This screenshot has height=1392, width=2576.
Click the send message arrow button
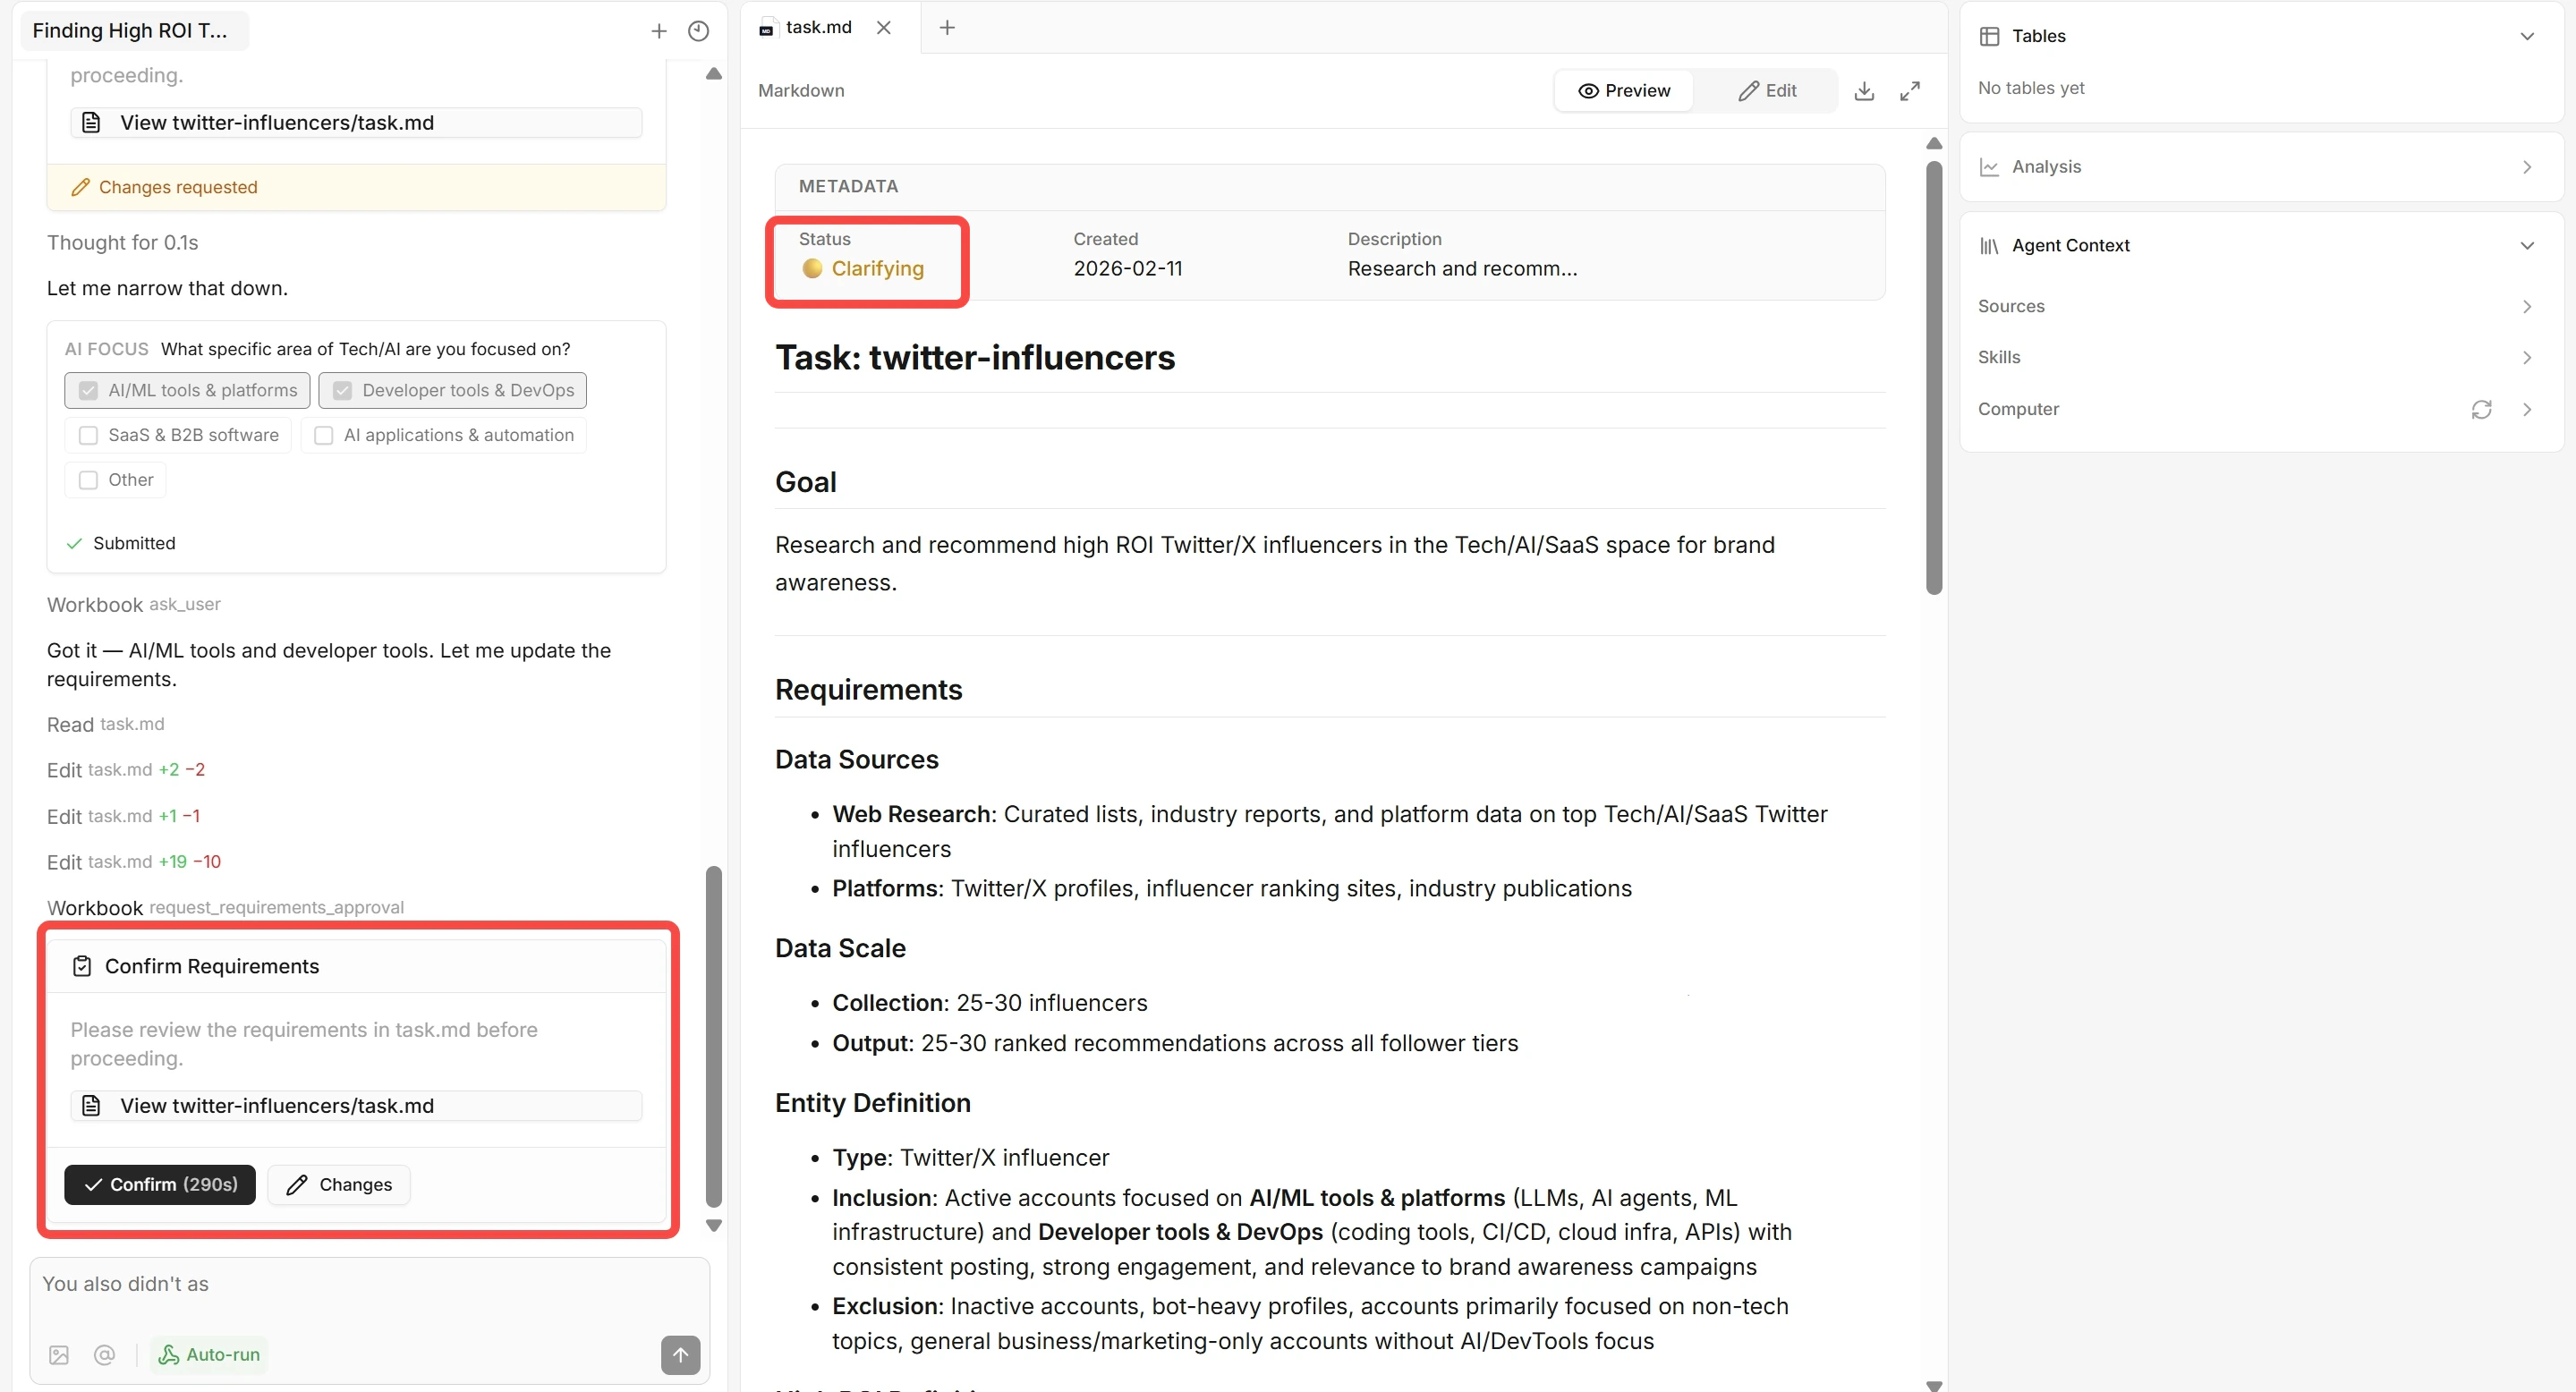click(680, 1354)
